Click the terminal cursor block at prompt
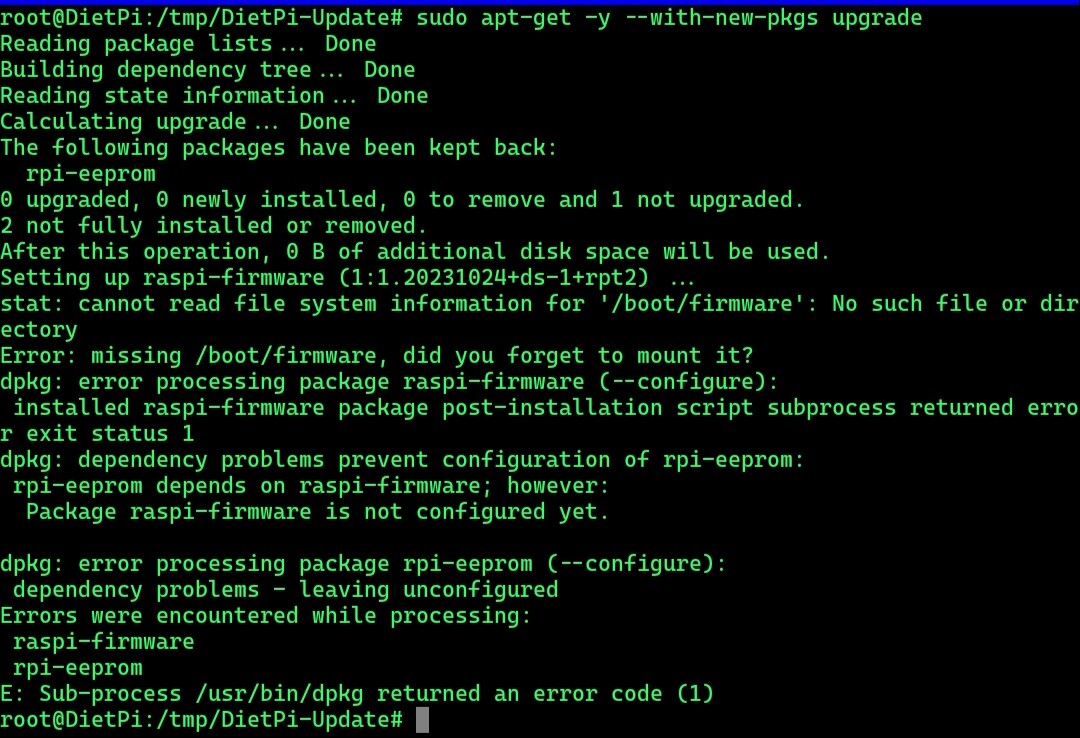 click(422, 720)
